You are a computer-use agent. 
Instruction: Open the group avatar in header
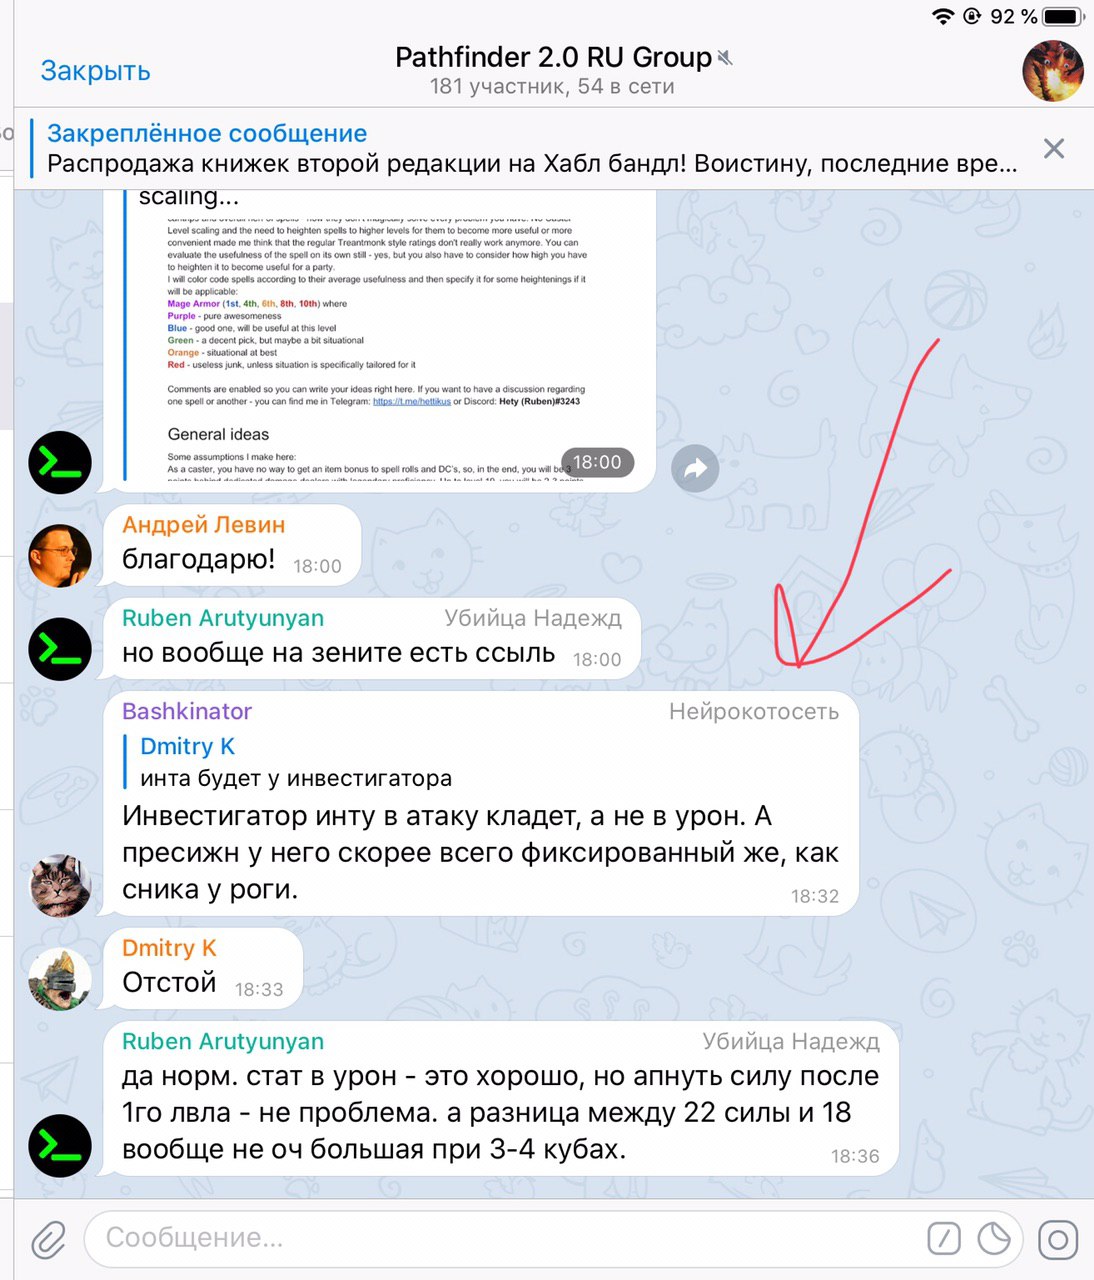pyautogui.click(x=1053, y=71)
